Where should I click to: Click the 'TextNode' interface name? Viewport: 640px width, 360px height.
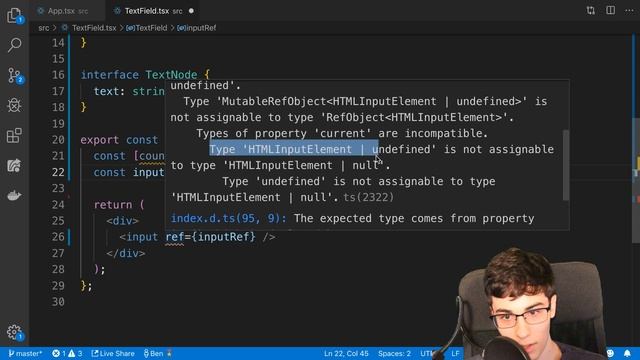tap(171, 75)
